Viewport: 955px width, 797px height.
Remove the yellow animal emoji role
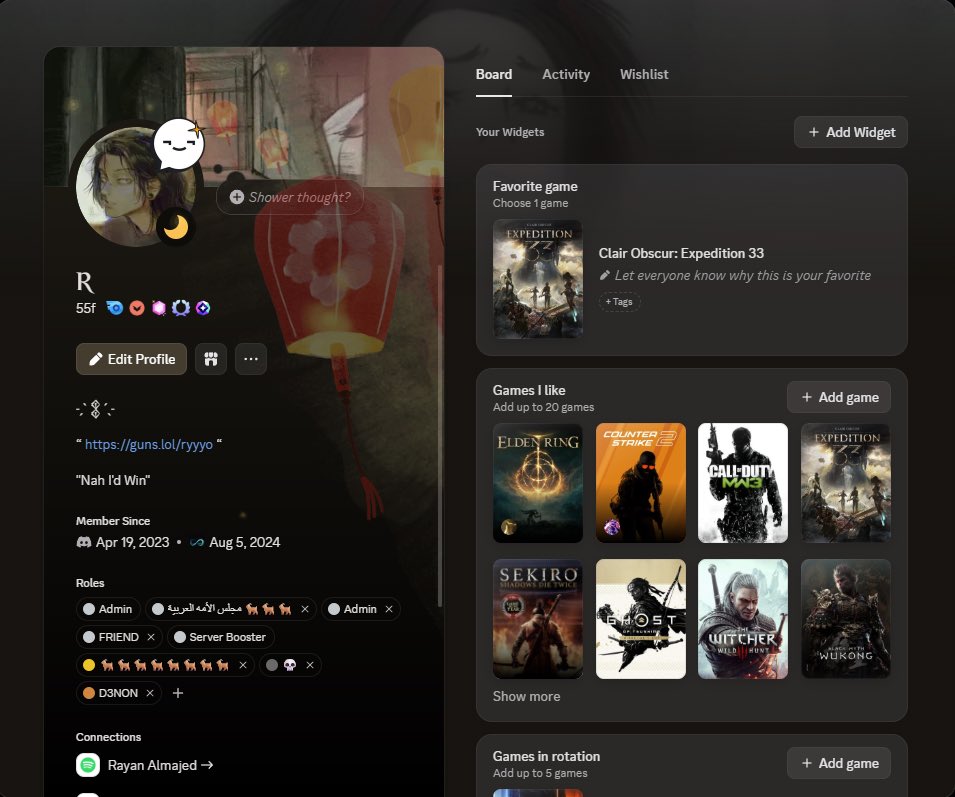(243, 665)
